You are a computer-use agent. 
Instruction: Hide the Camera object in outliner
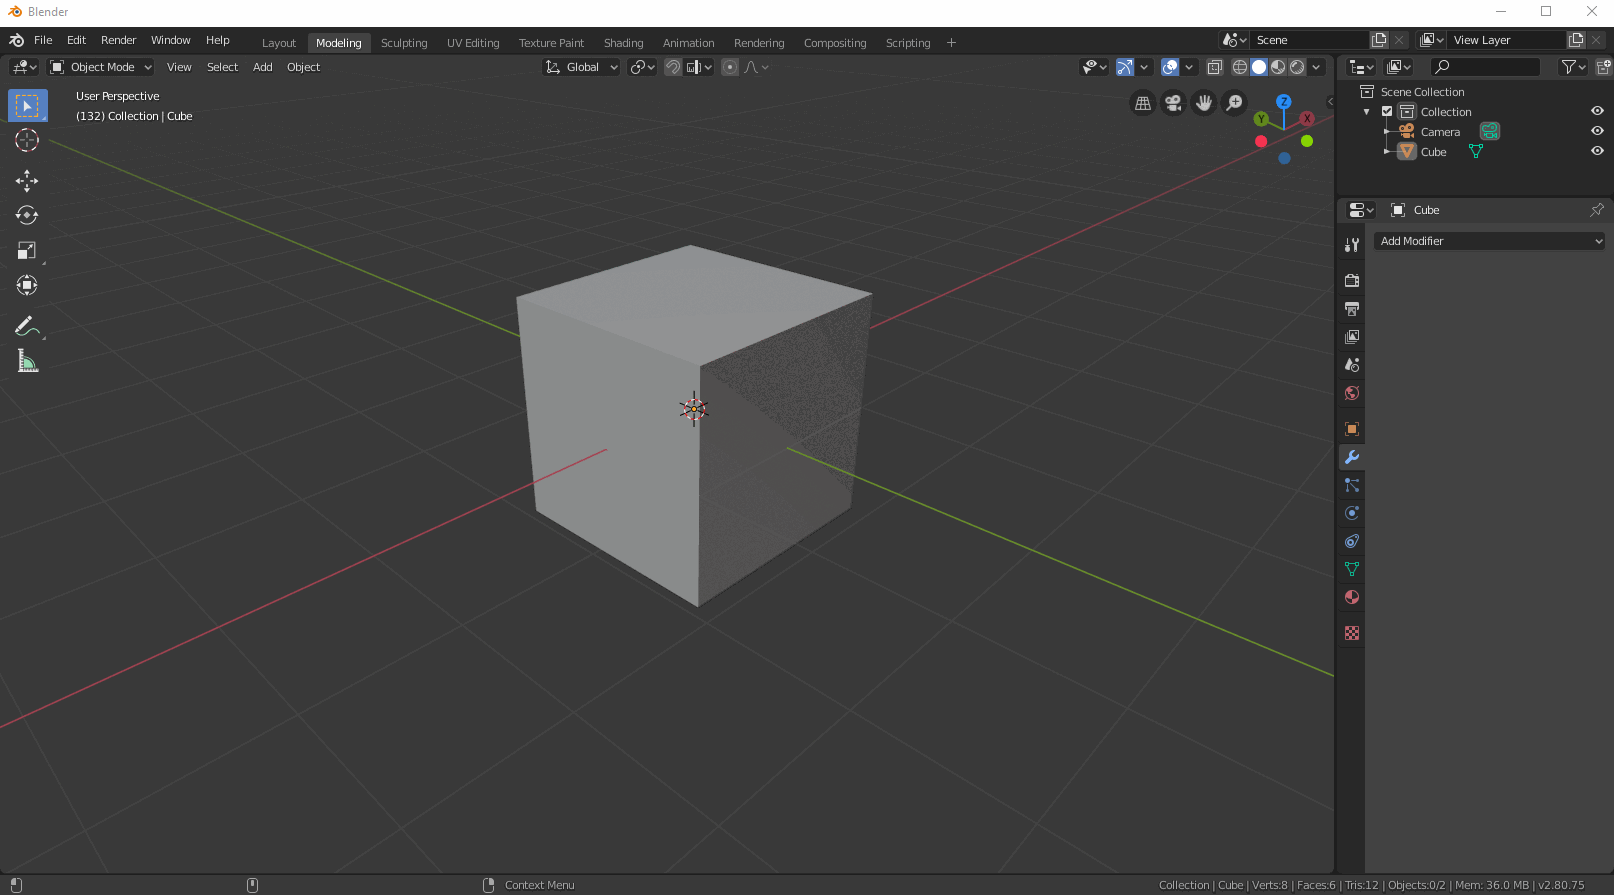click(1597, 131)
